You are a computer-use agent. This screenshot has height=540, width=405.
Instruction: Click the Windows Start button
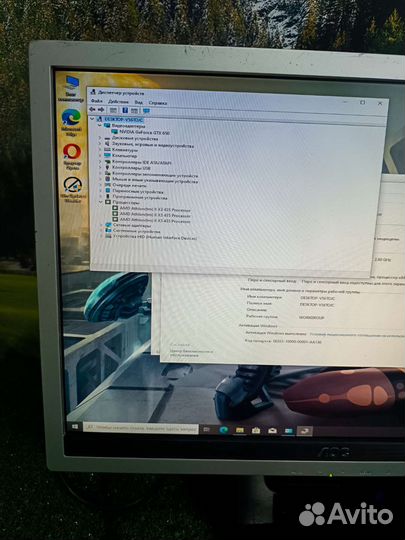click(x=75, y=427)
